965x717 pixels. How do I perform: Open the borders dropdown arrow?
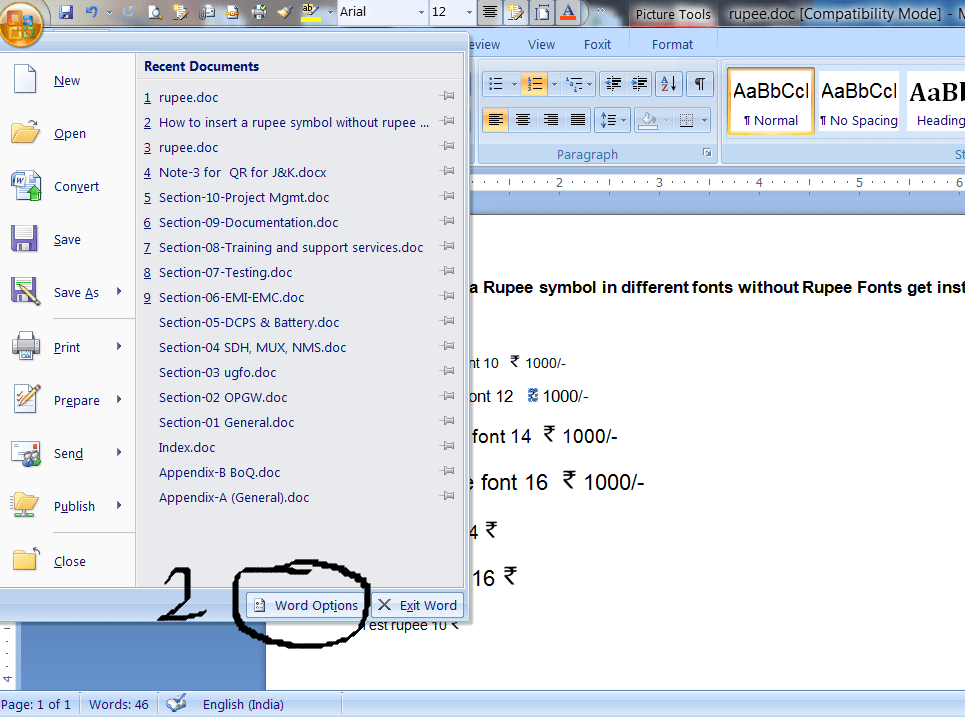point(704,119)
